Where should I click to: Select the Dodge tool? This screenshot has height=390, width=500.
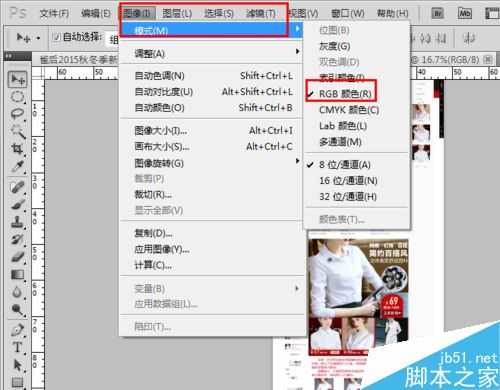(x=17, y=310)
